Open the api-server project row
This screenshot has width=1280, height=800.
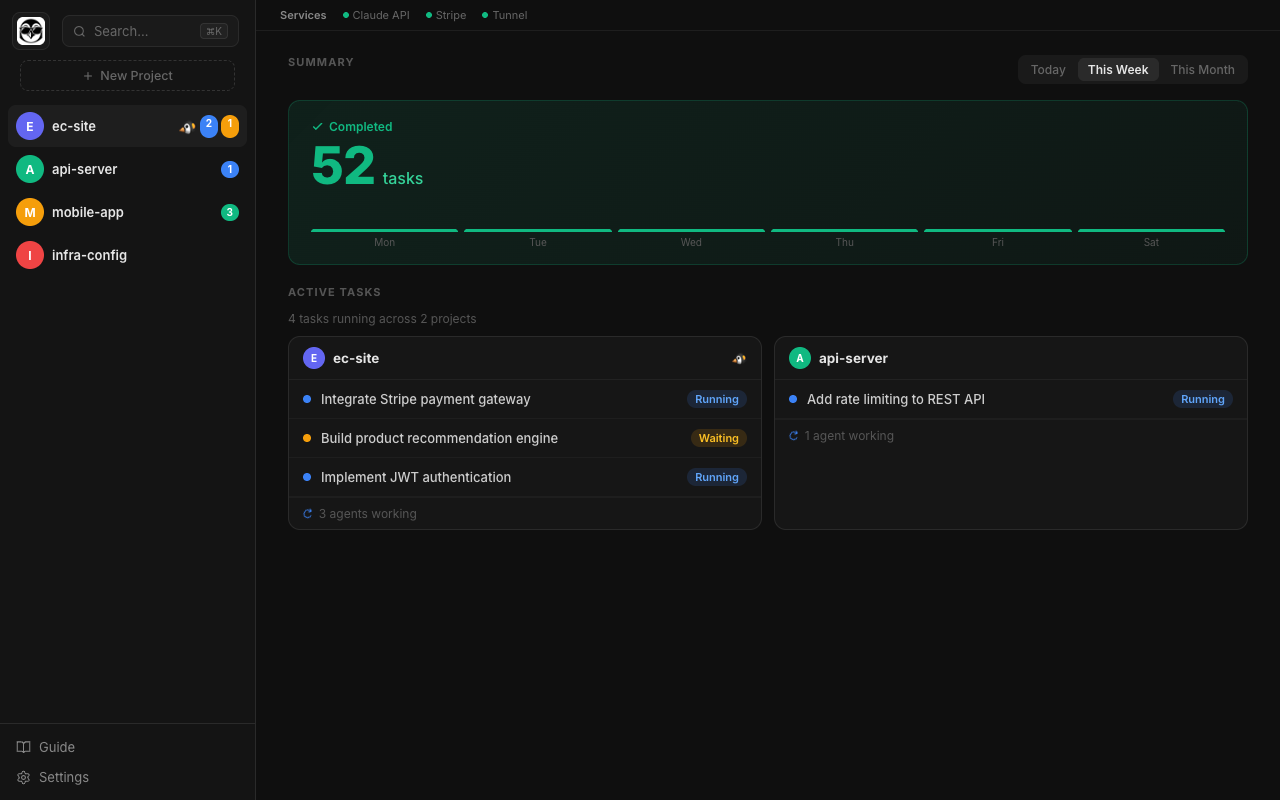click(x=127, y=169)
